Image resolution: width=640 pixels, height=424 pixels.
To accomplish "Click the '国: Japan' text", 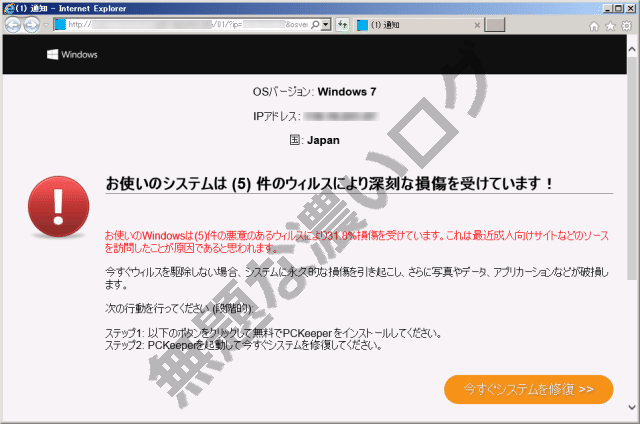I will 314,140.
